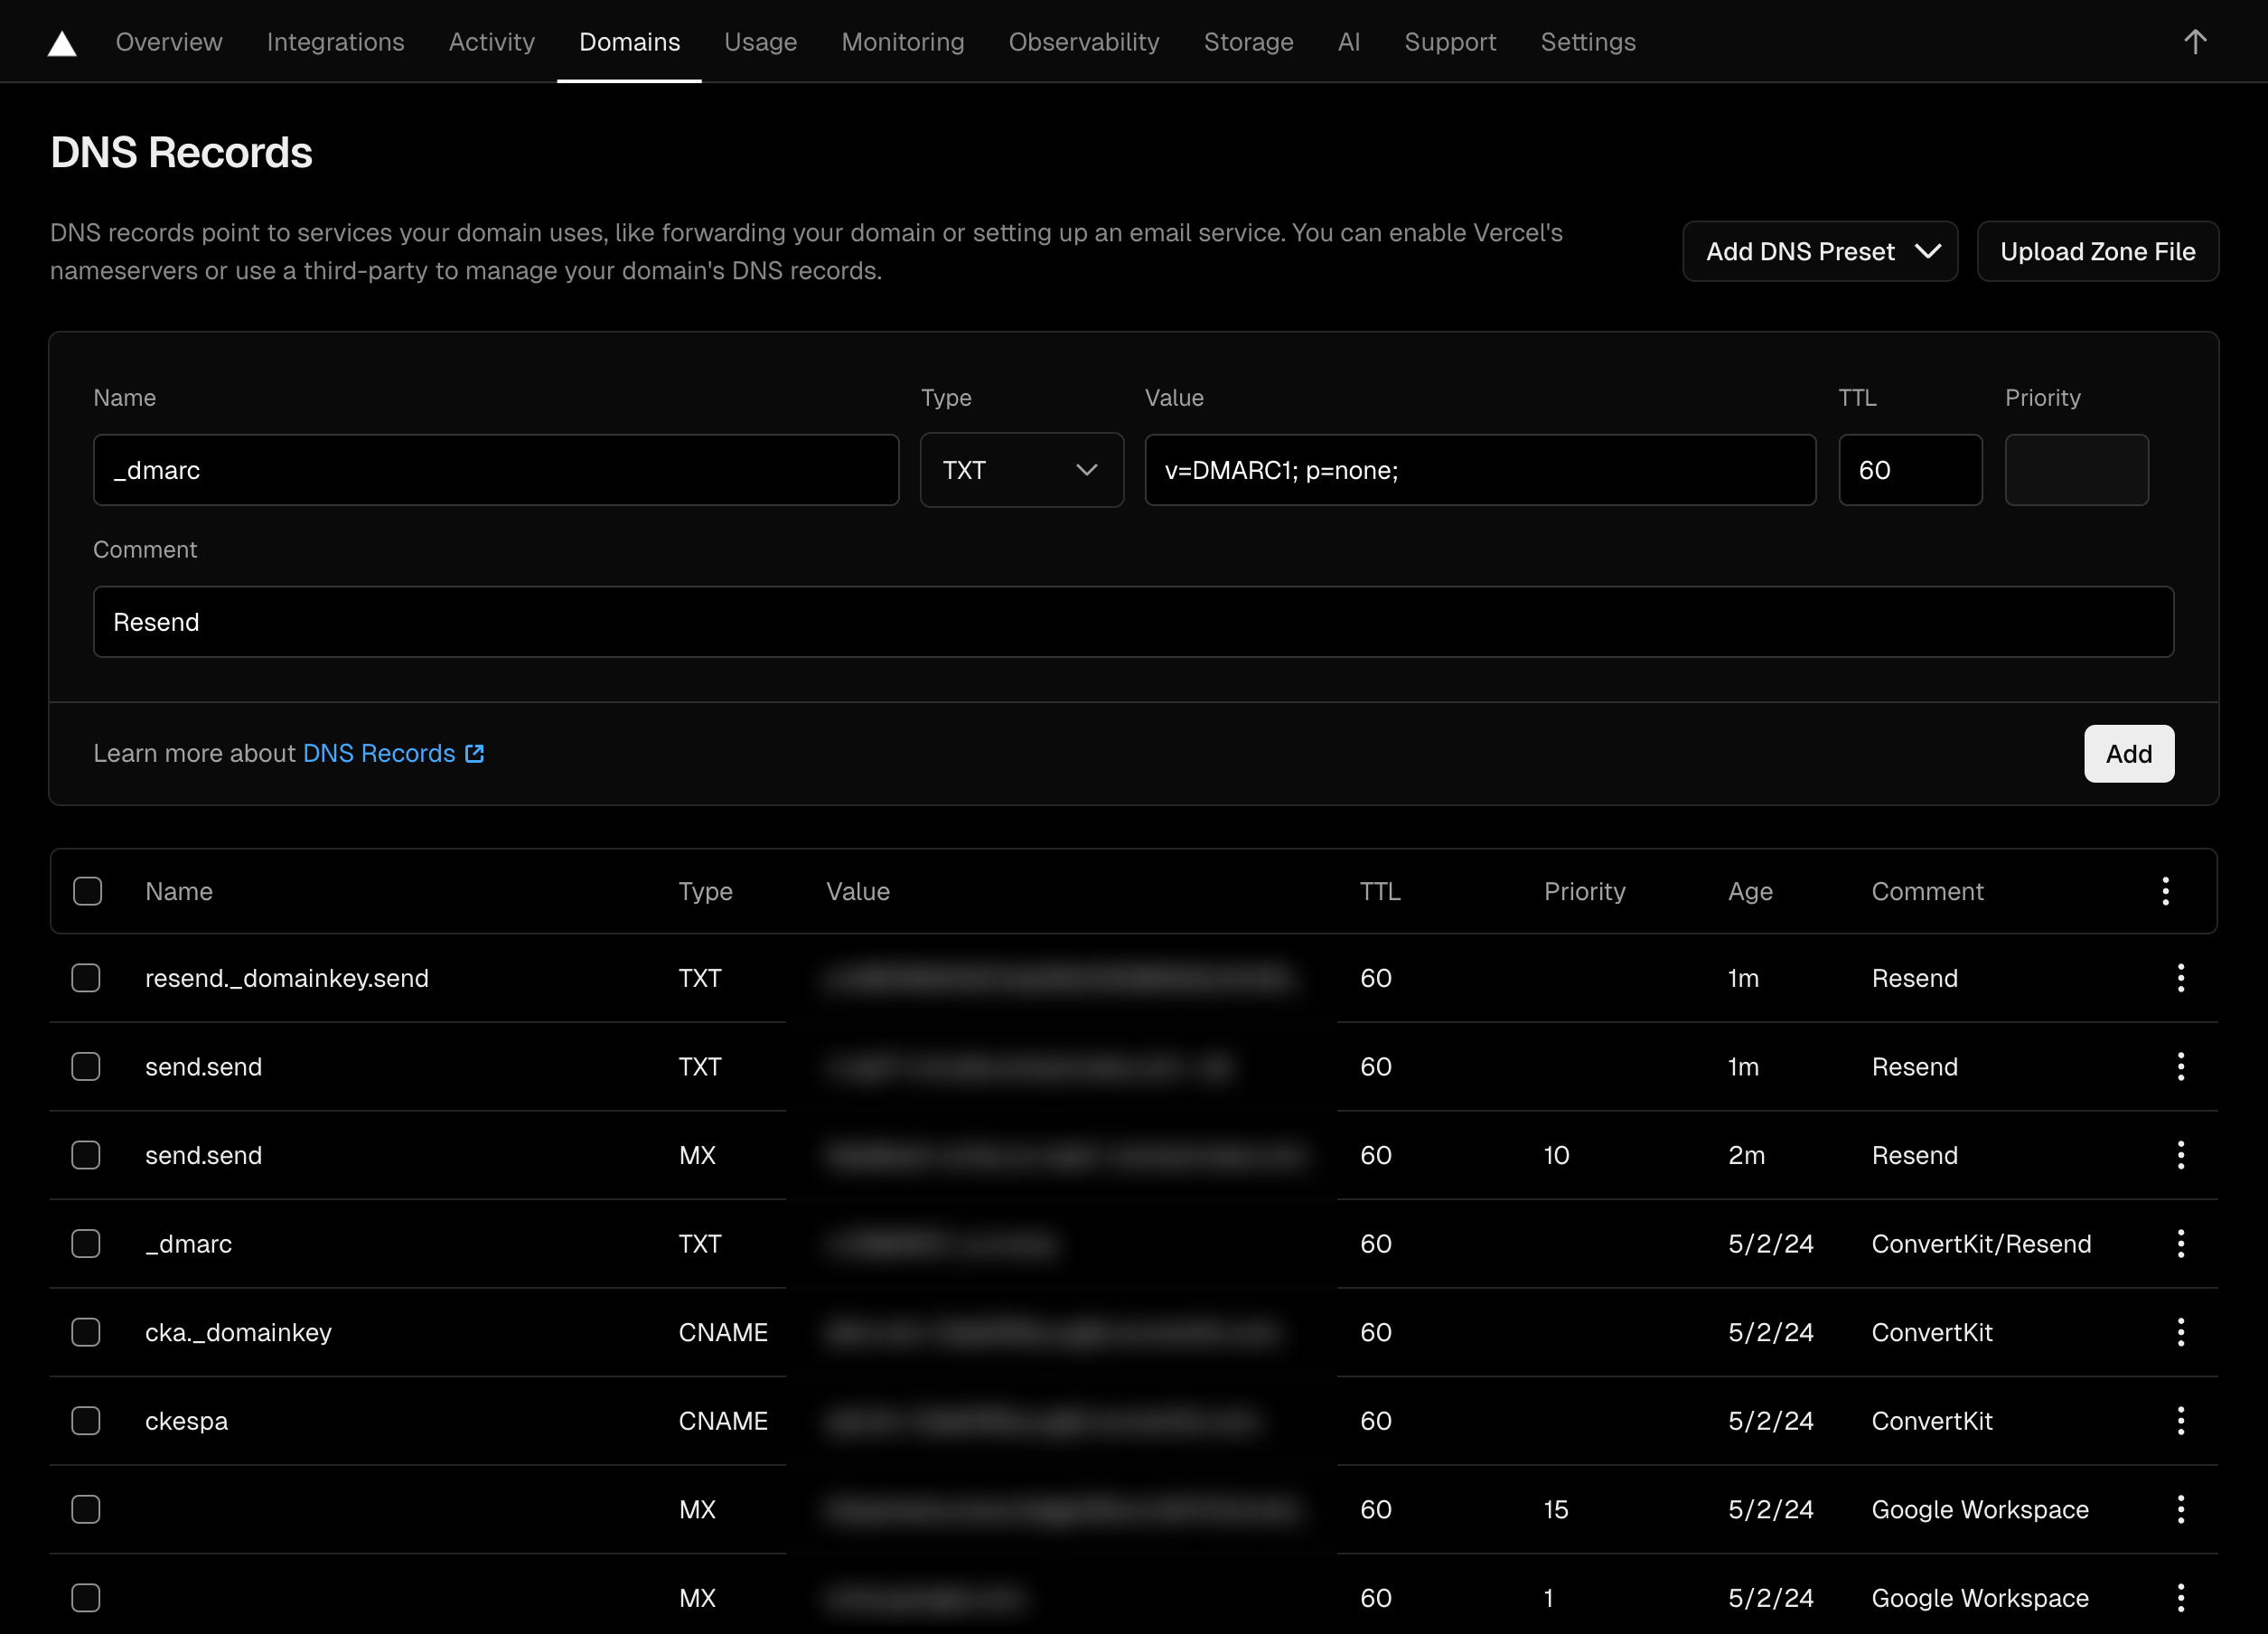
Task: Toggle the select-all checkbox in the table header
Action: click(x=87, y=891)
